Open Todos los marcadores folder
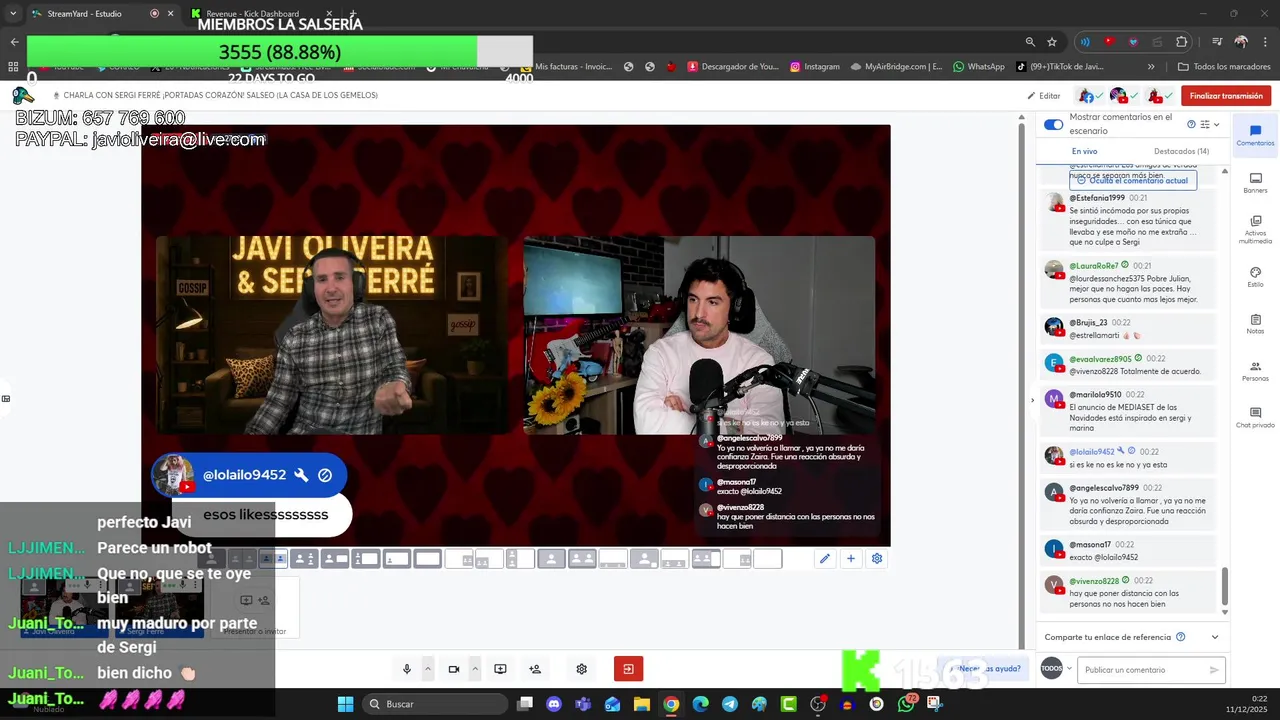The height and width of the screenshot is (720, 1280). tap(1224, 67)
